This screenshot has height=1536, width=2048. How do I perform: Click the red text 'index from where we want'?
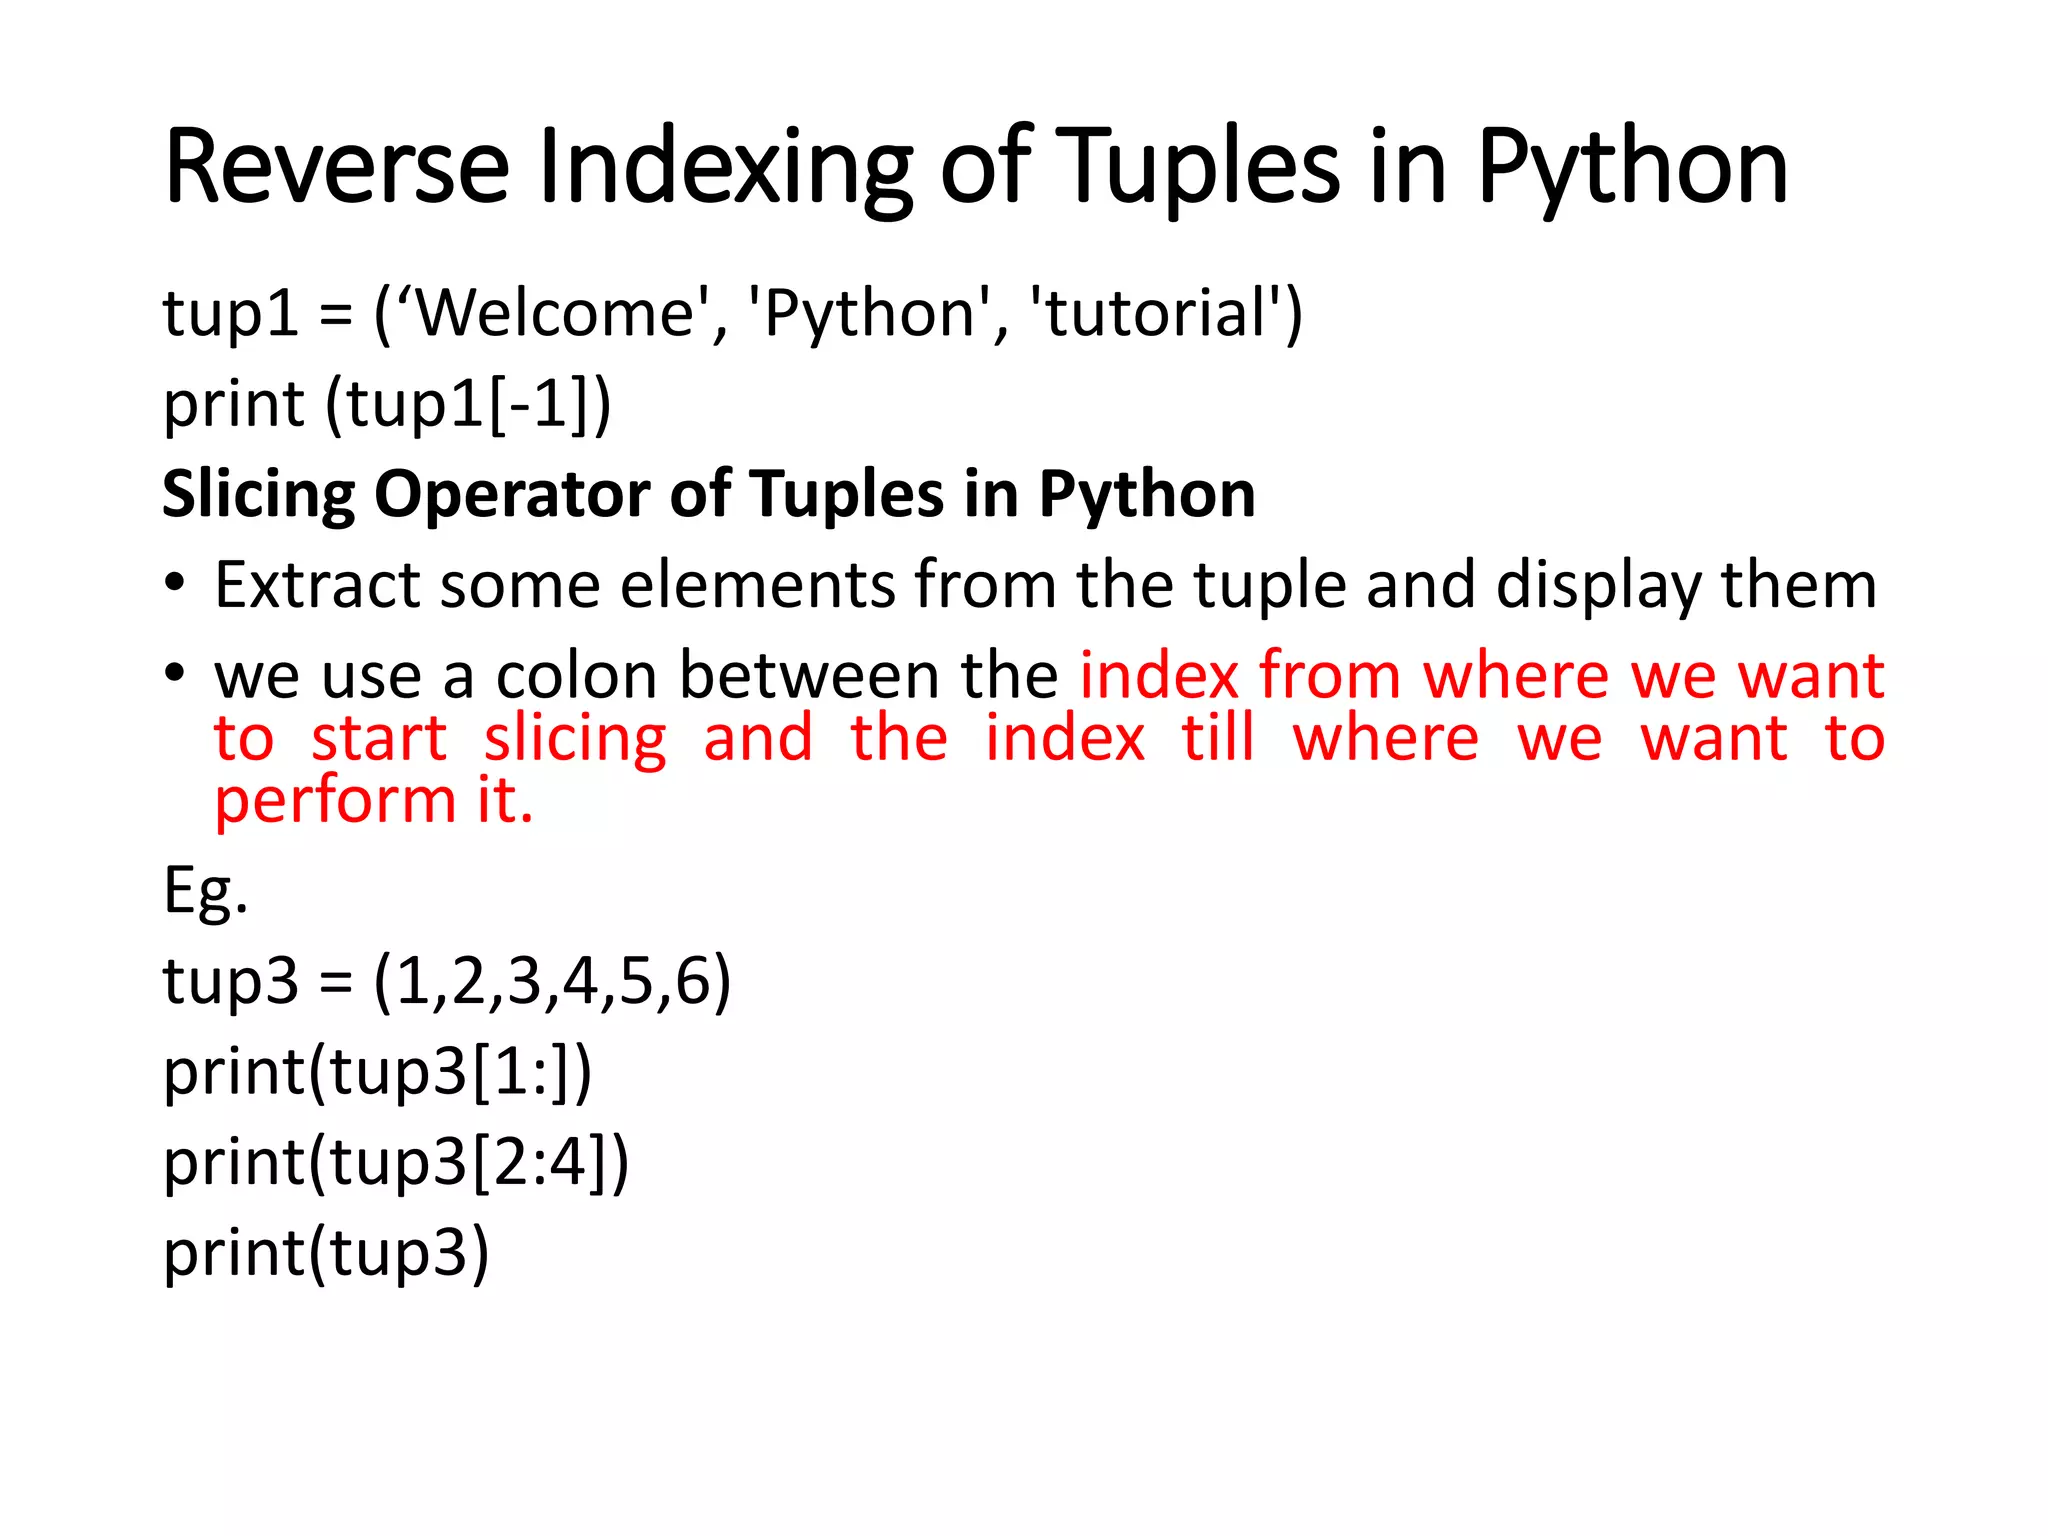[1481, 676]
